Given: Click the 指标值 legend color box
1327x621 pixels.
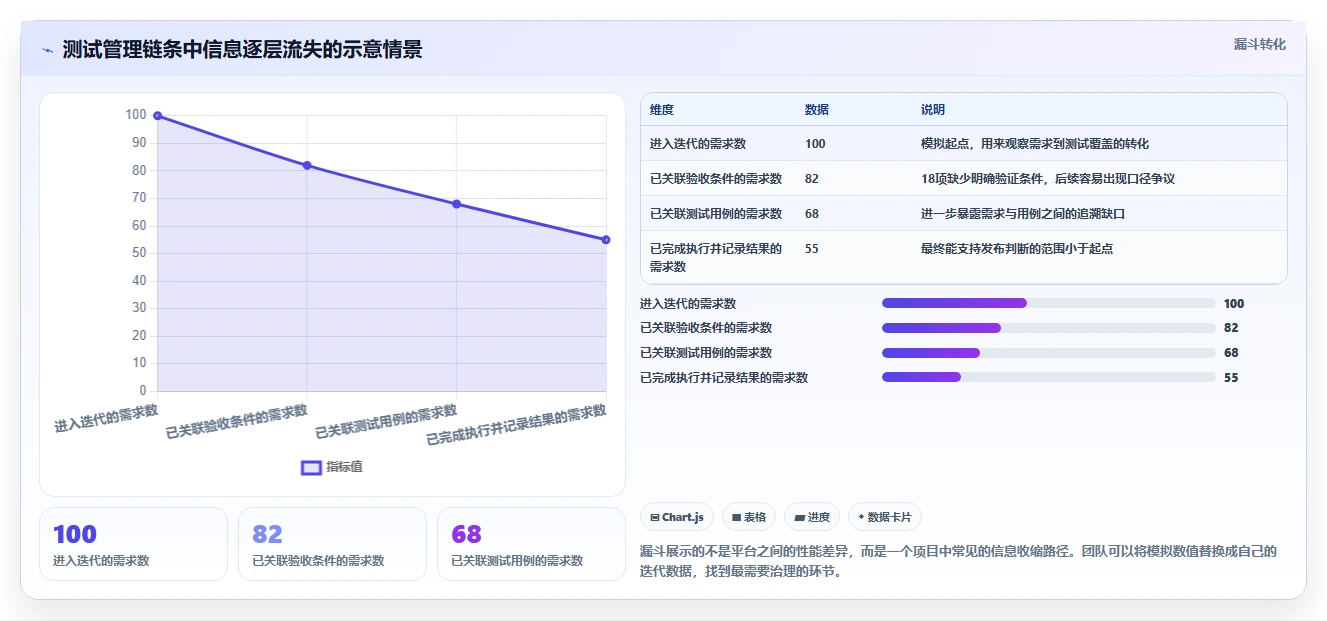Looking at the screenshot, I should (x=312, y=467).
